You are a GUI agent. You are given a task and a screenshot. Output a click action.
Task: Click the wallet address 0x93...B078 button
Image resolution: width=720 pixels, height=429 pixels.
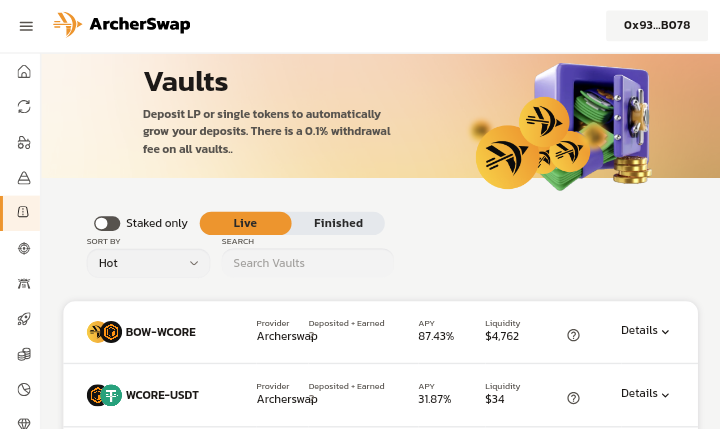(x=656, y=25)
